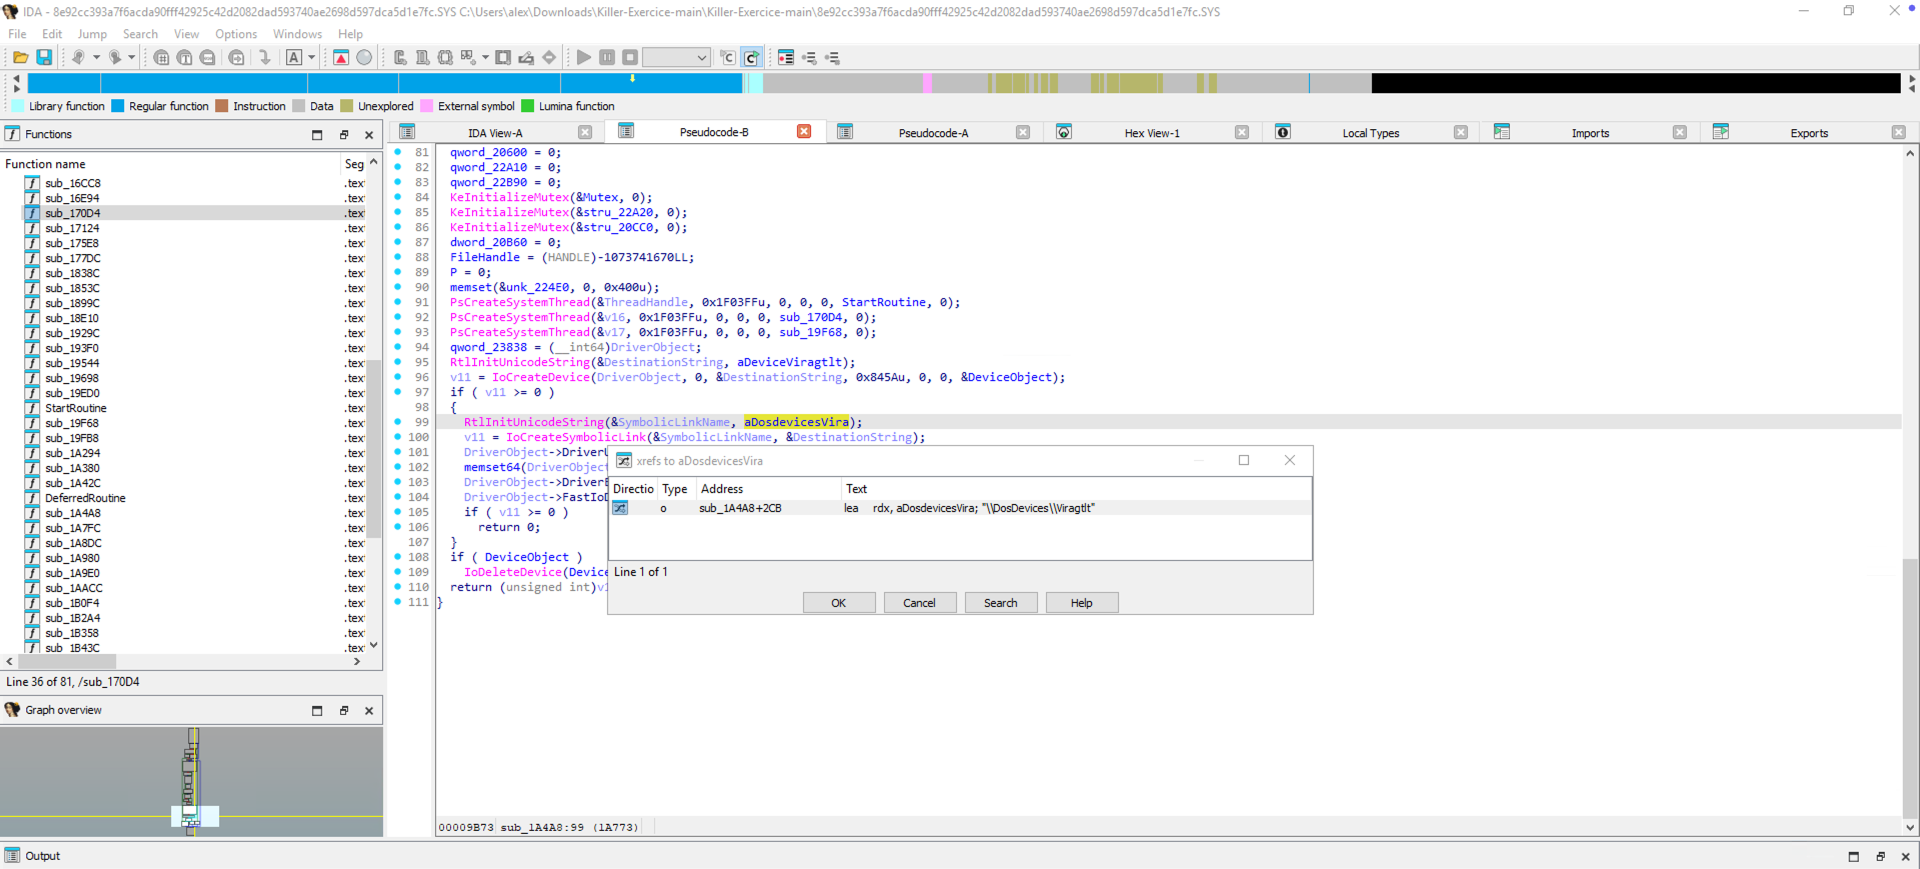Toggle breakpoint dot on line 96
The image size is (1920, 869).
pyautogui.click(x=398, y=377)
